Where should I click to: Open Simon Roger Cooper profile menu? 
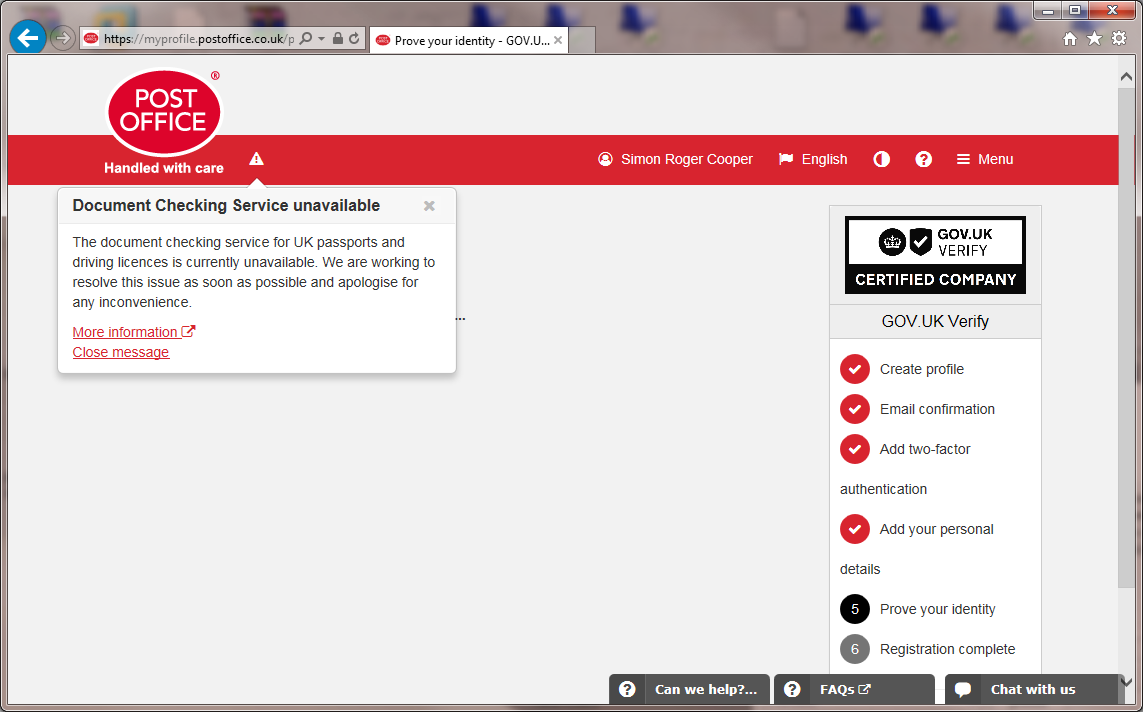coord(675,159)
